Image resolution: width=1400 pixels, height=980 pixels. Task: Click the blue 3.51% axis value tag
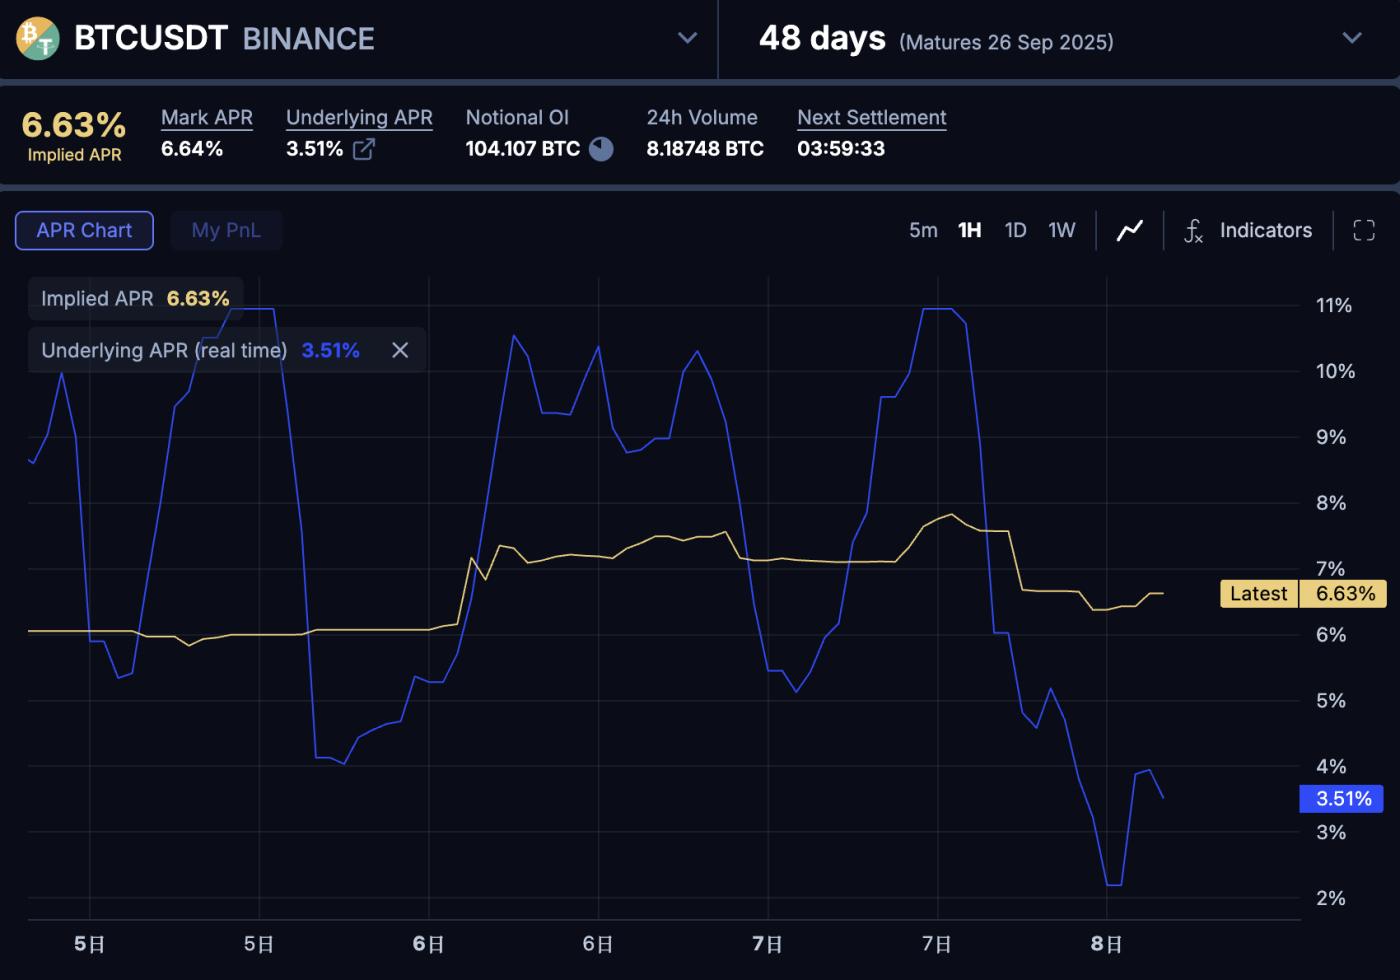coord(1342,799)
